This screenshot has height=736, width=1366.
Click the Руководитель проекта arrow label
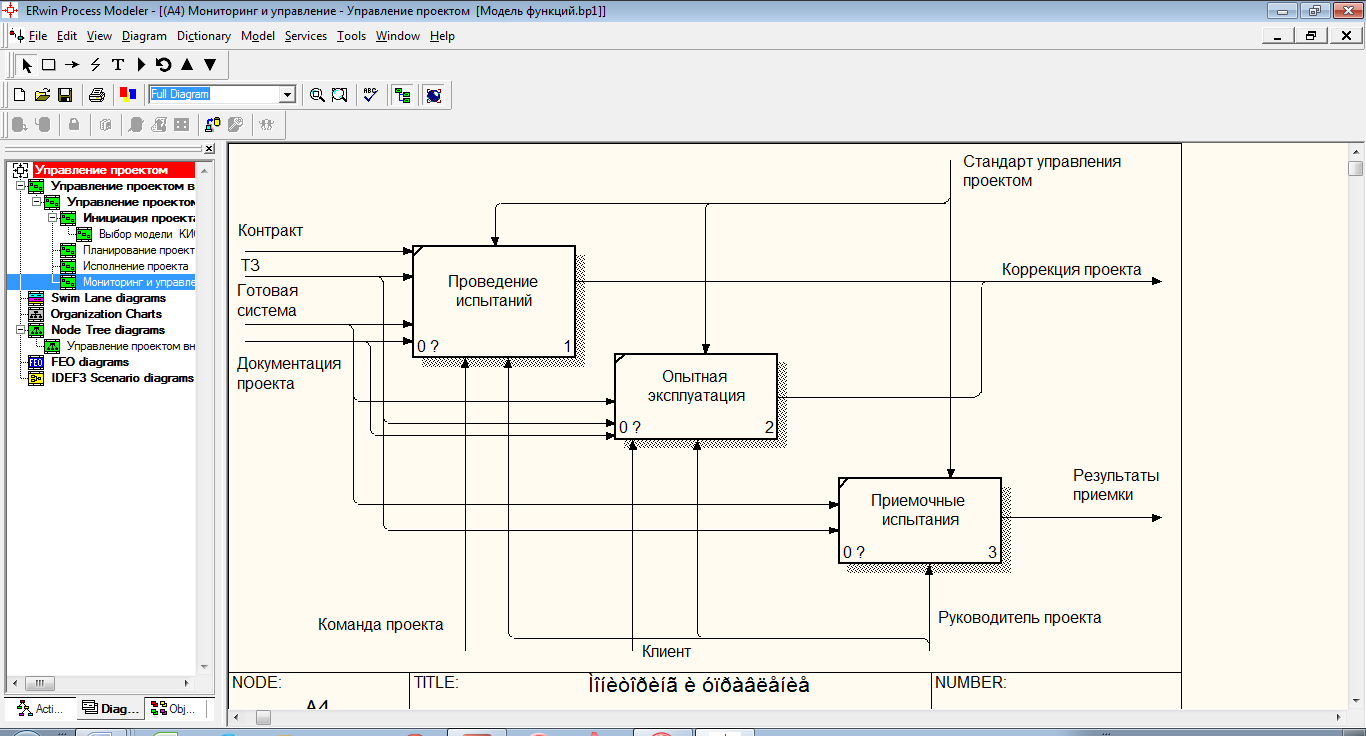point(1019,618)
